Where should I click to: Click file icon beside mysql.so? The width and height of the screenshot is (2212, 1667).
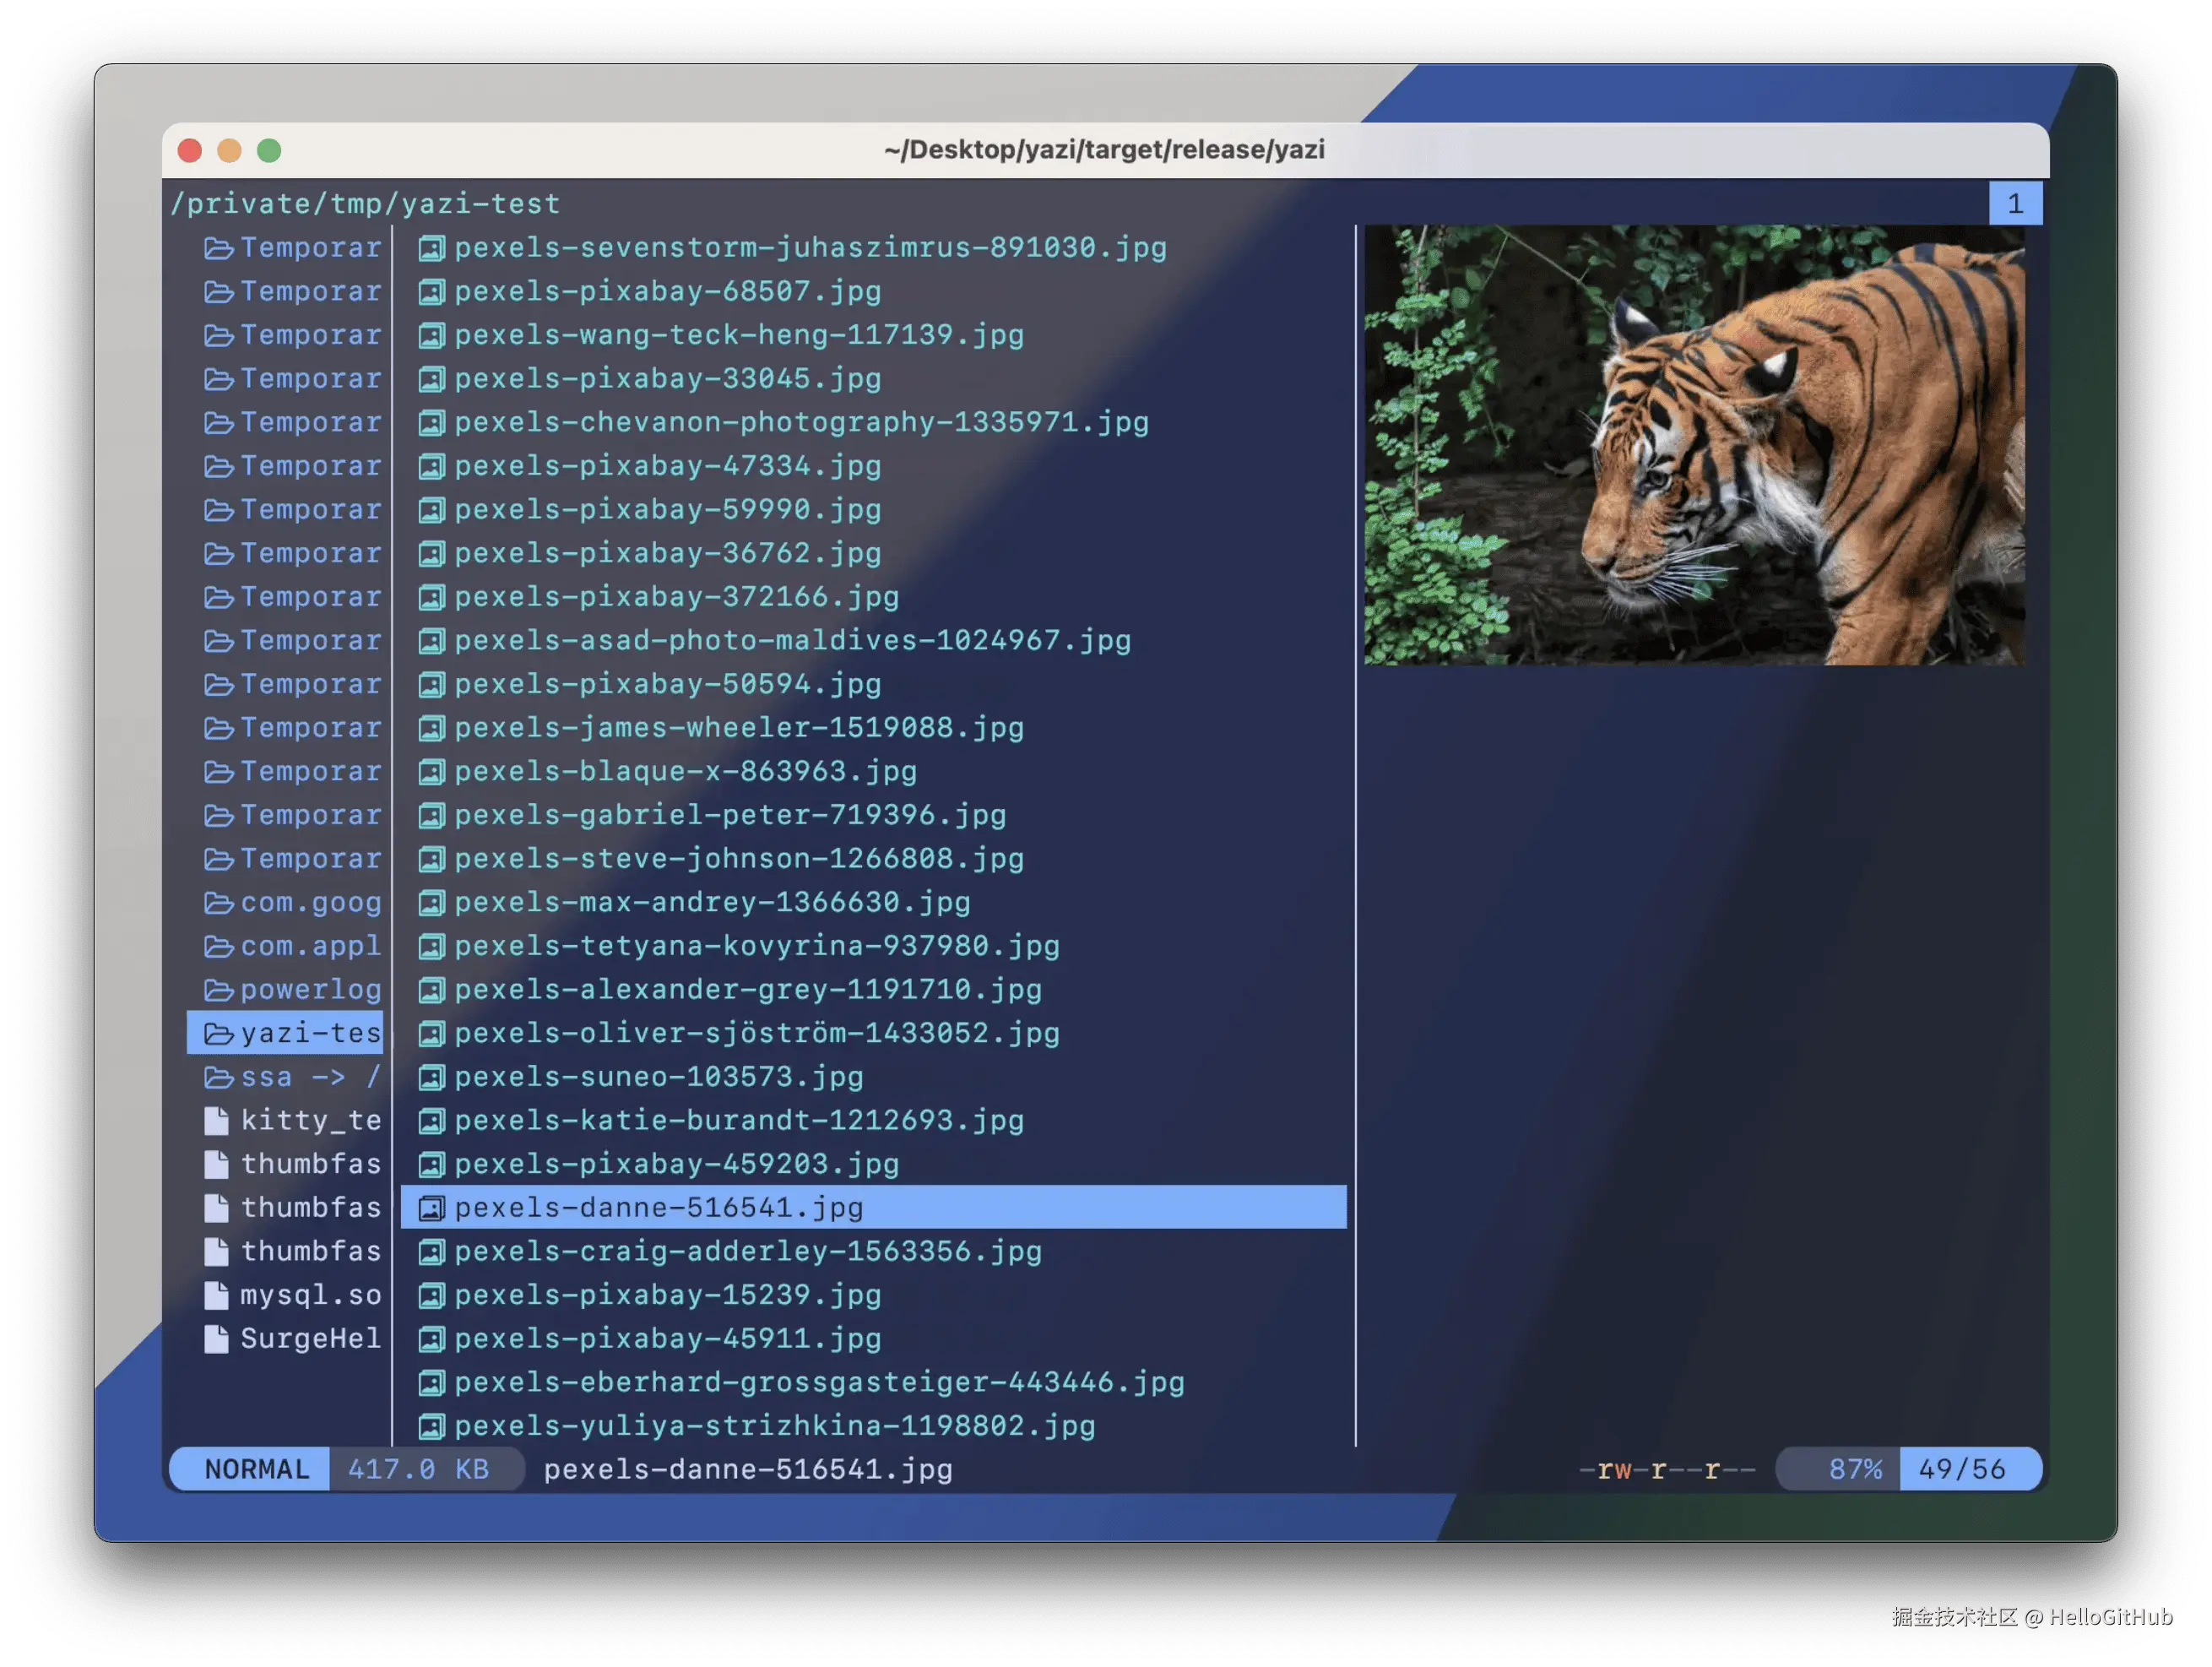pos(216,1295)
